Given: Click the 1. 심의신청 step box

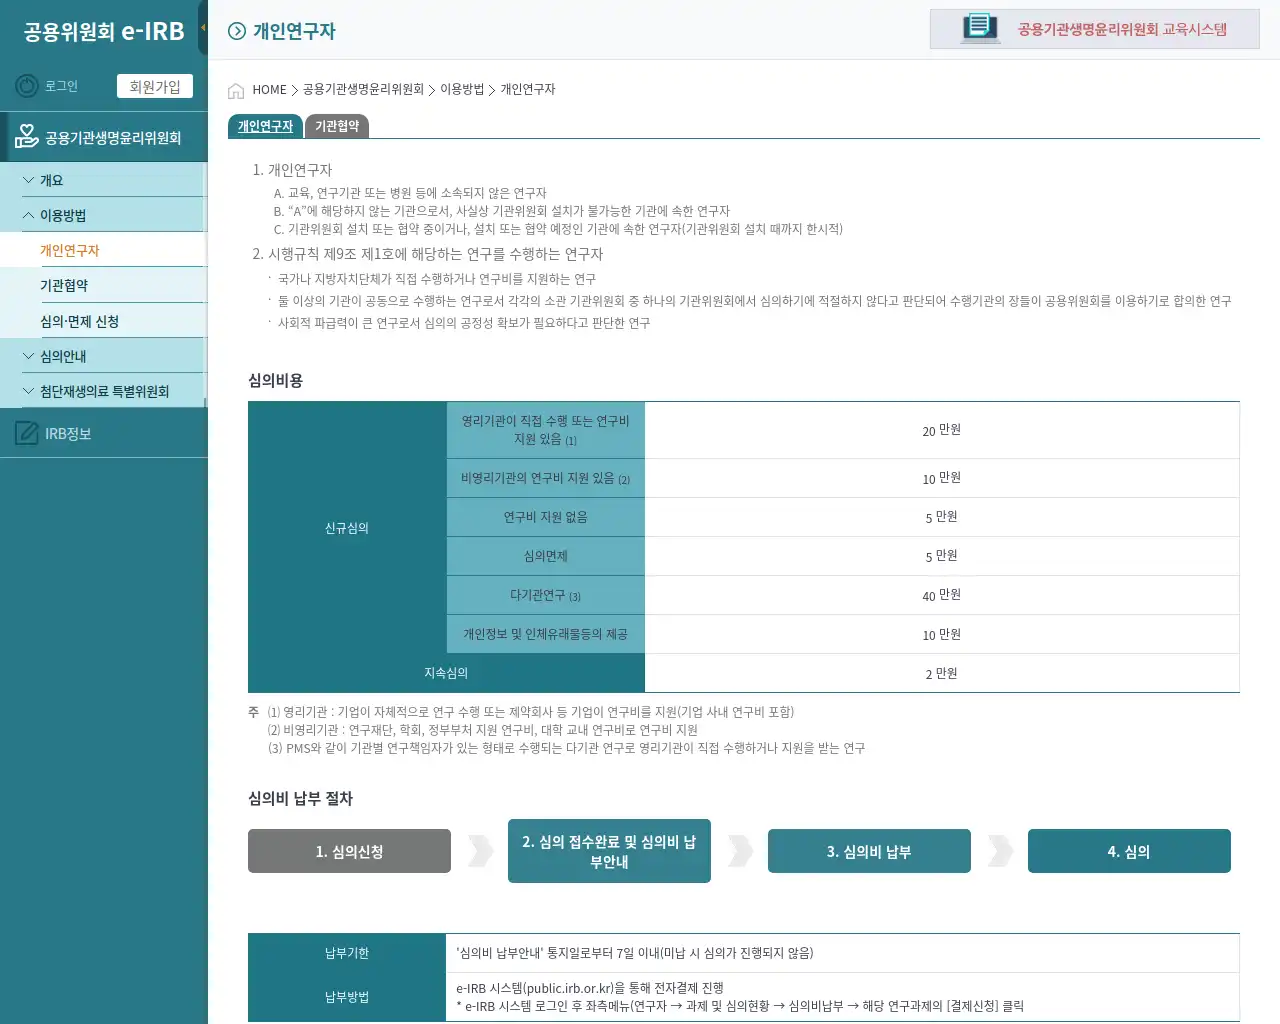Looking at the screenshot, I should [x=349, y=851].
